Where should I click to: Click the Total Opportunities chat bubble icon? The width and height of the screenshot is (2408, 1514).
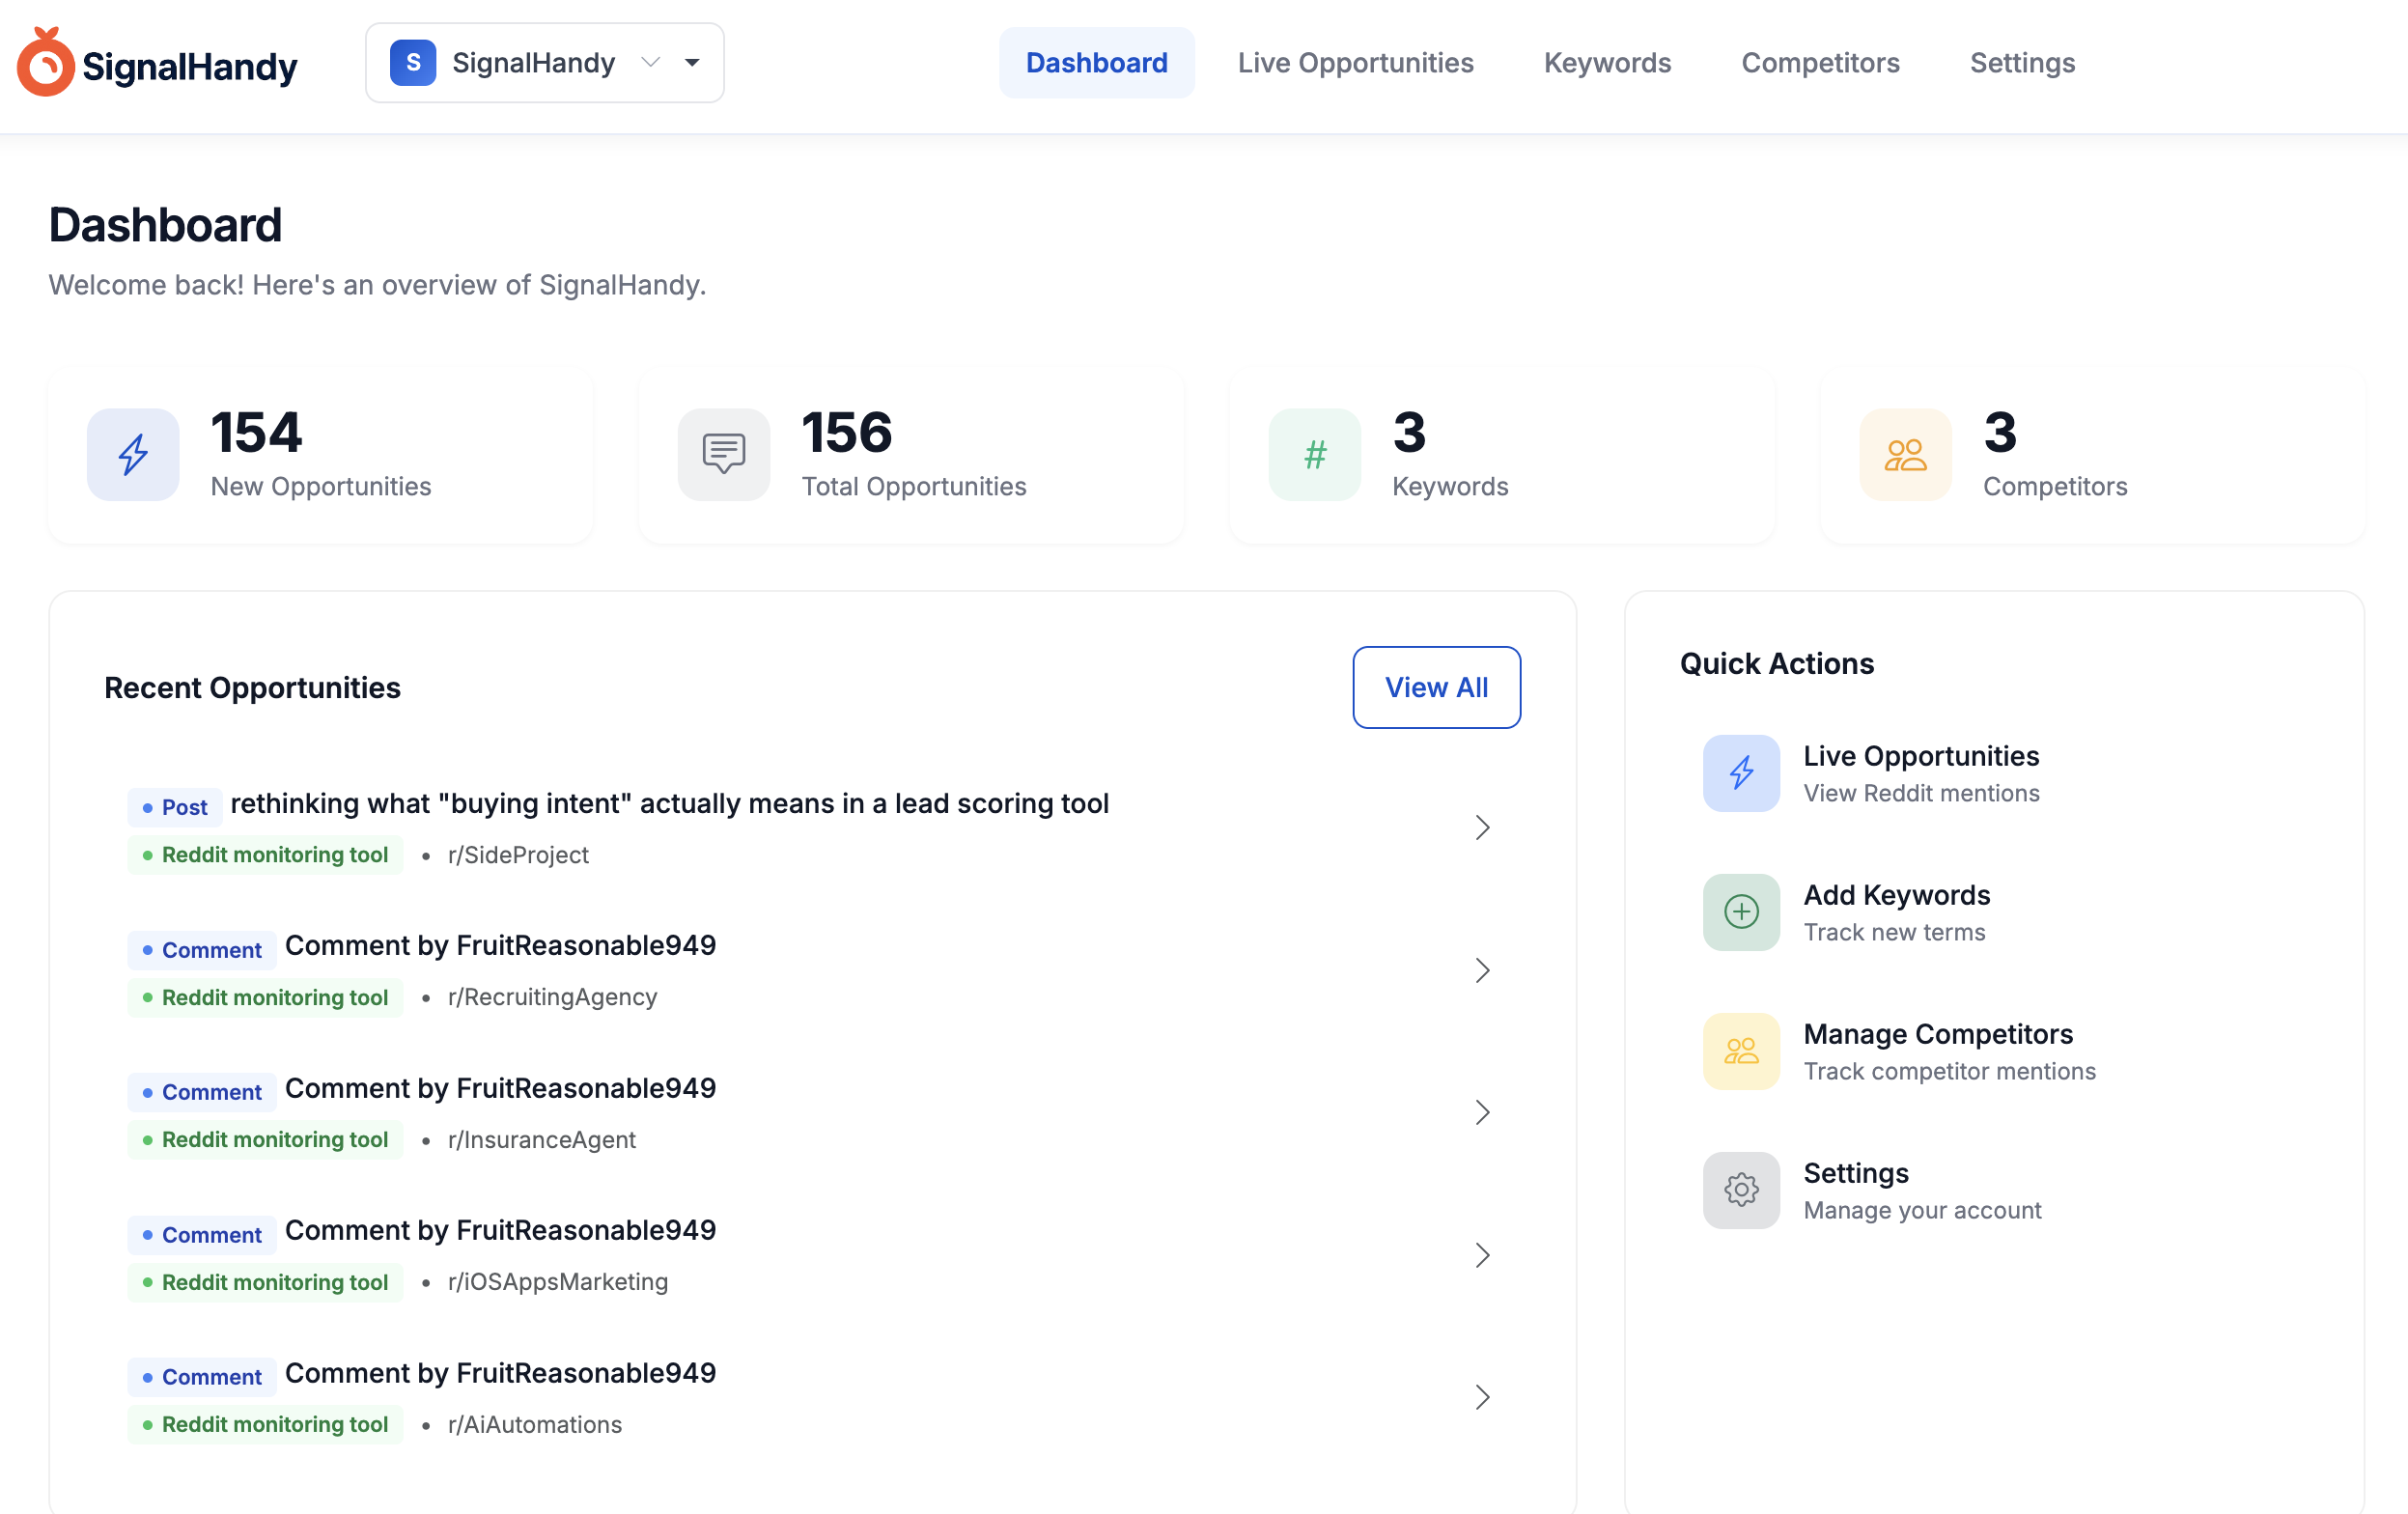[x=724, y=455]
